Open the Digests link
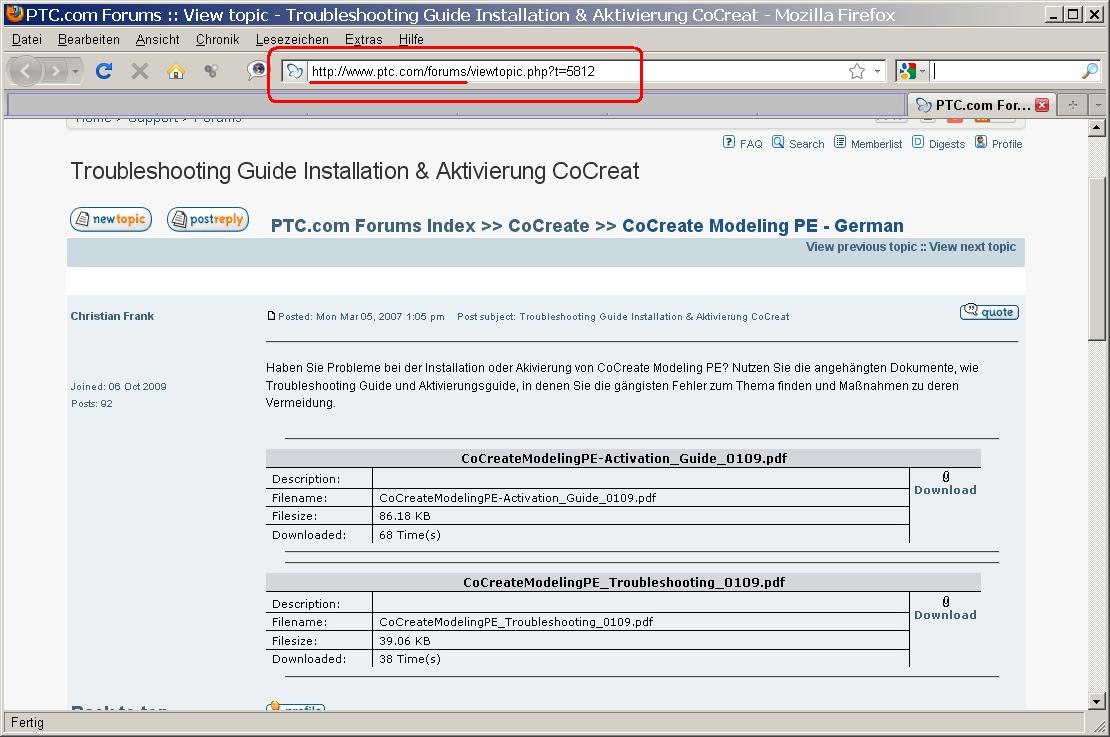Viewport: 1110px width, 737px height. point(946,144)
